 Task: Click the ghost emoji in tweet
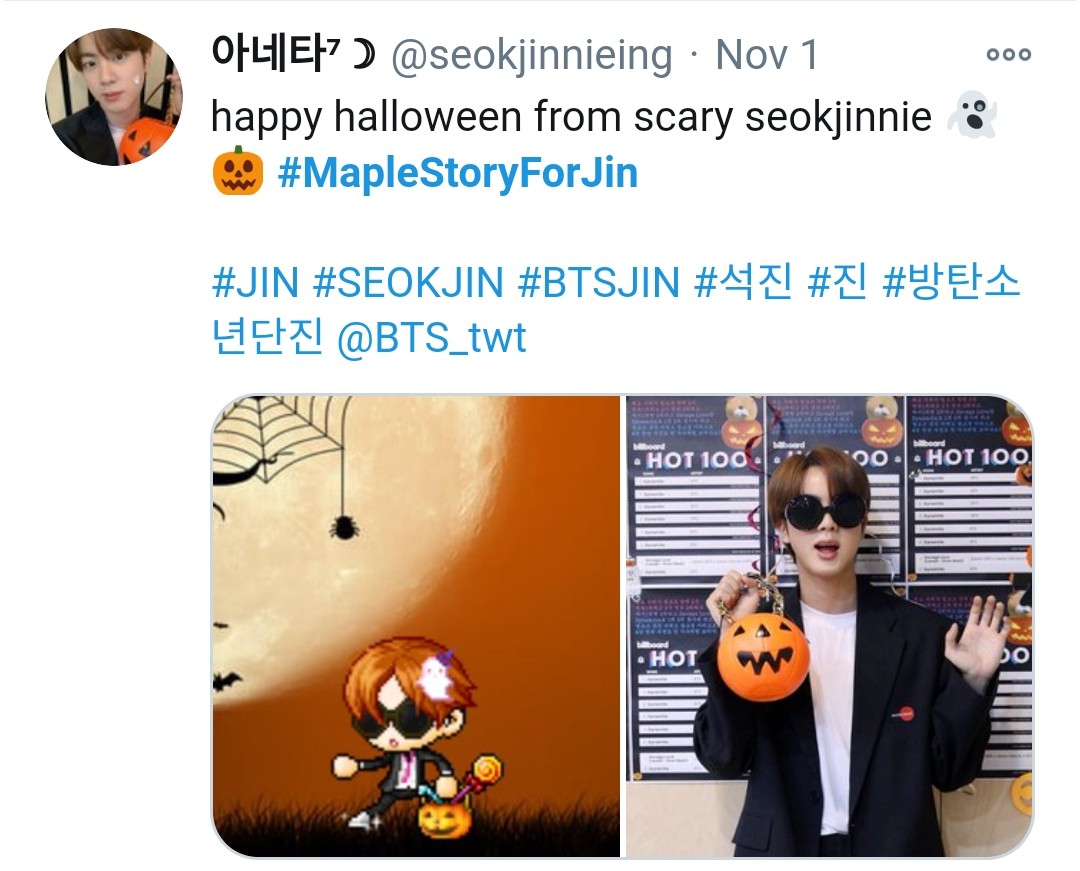point(973,115)
